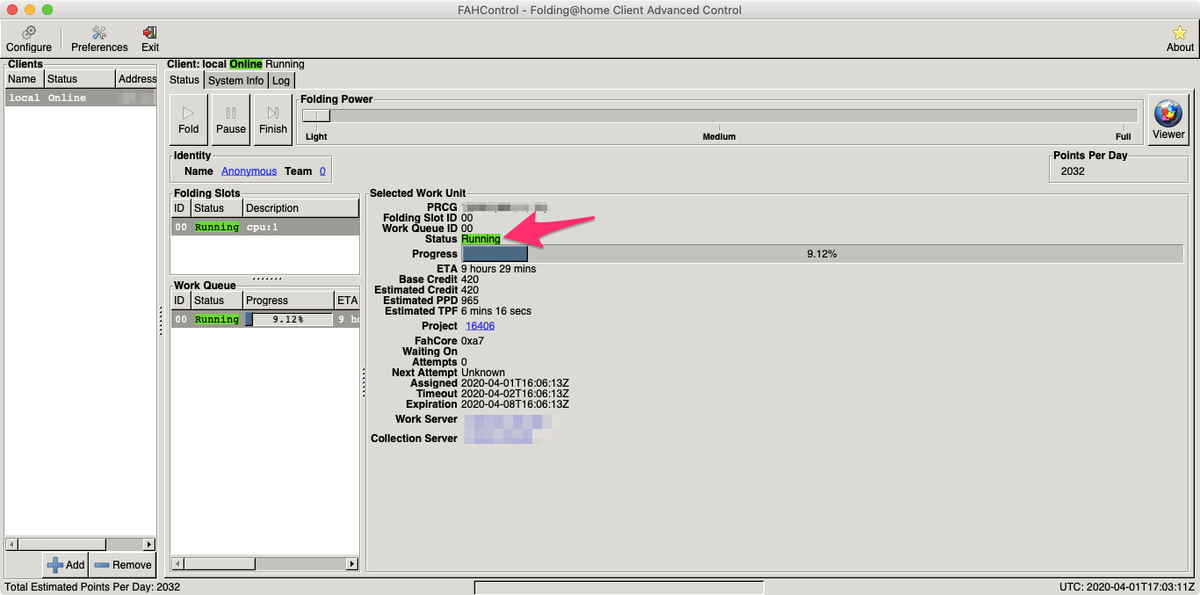The image size is (1200, 595).
Task: Click the Estimated TPF 6 mins 16 secs value
Action: (x=496, y=311)
